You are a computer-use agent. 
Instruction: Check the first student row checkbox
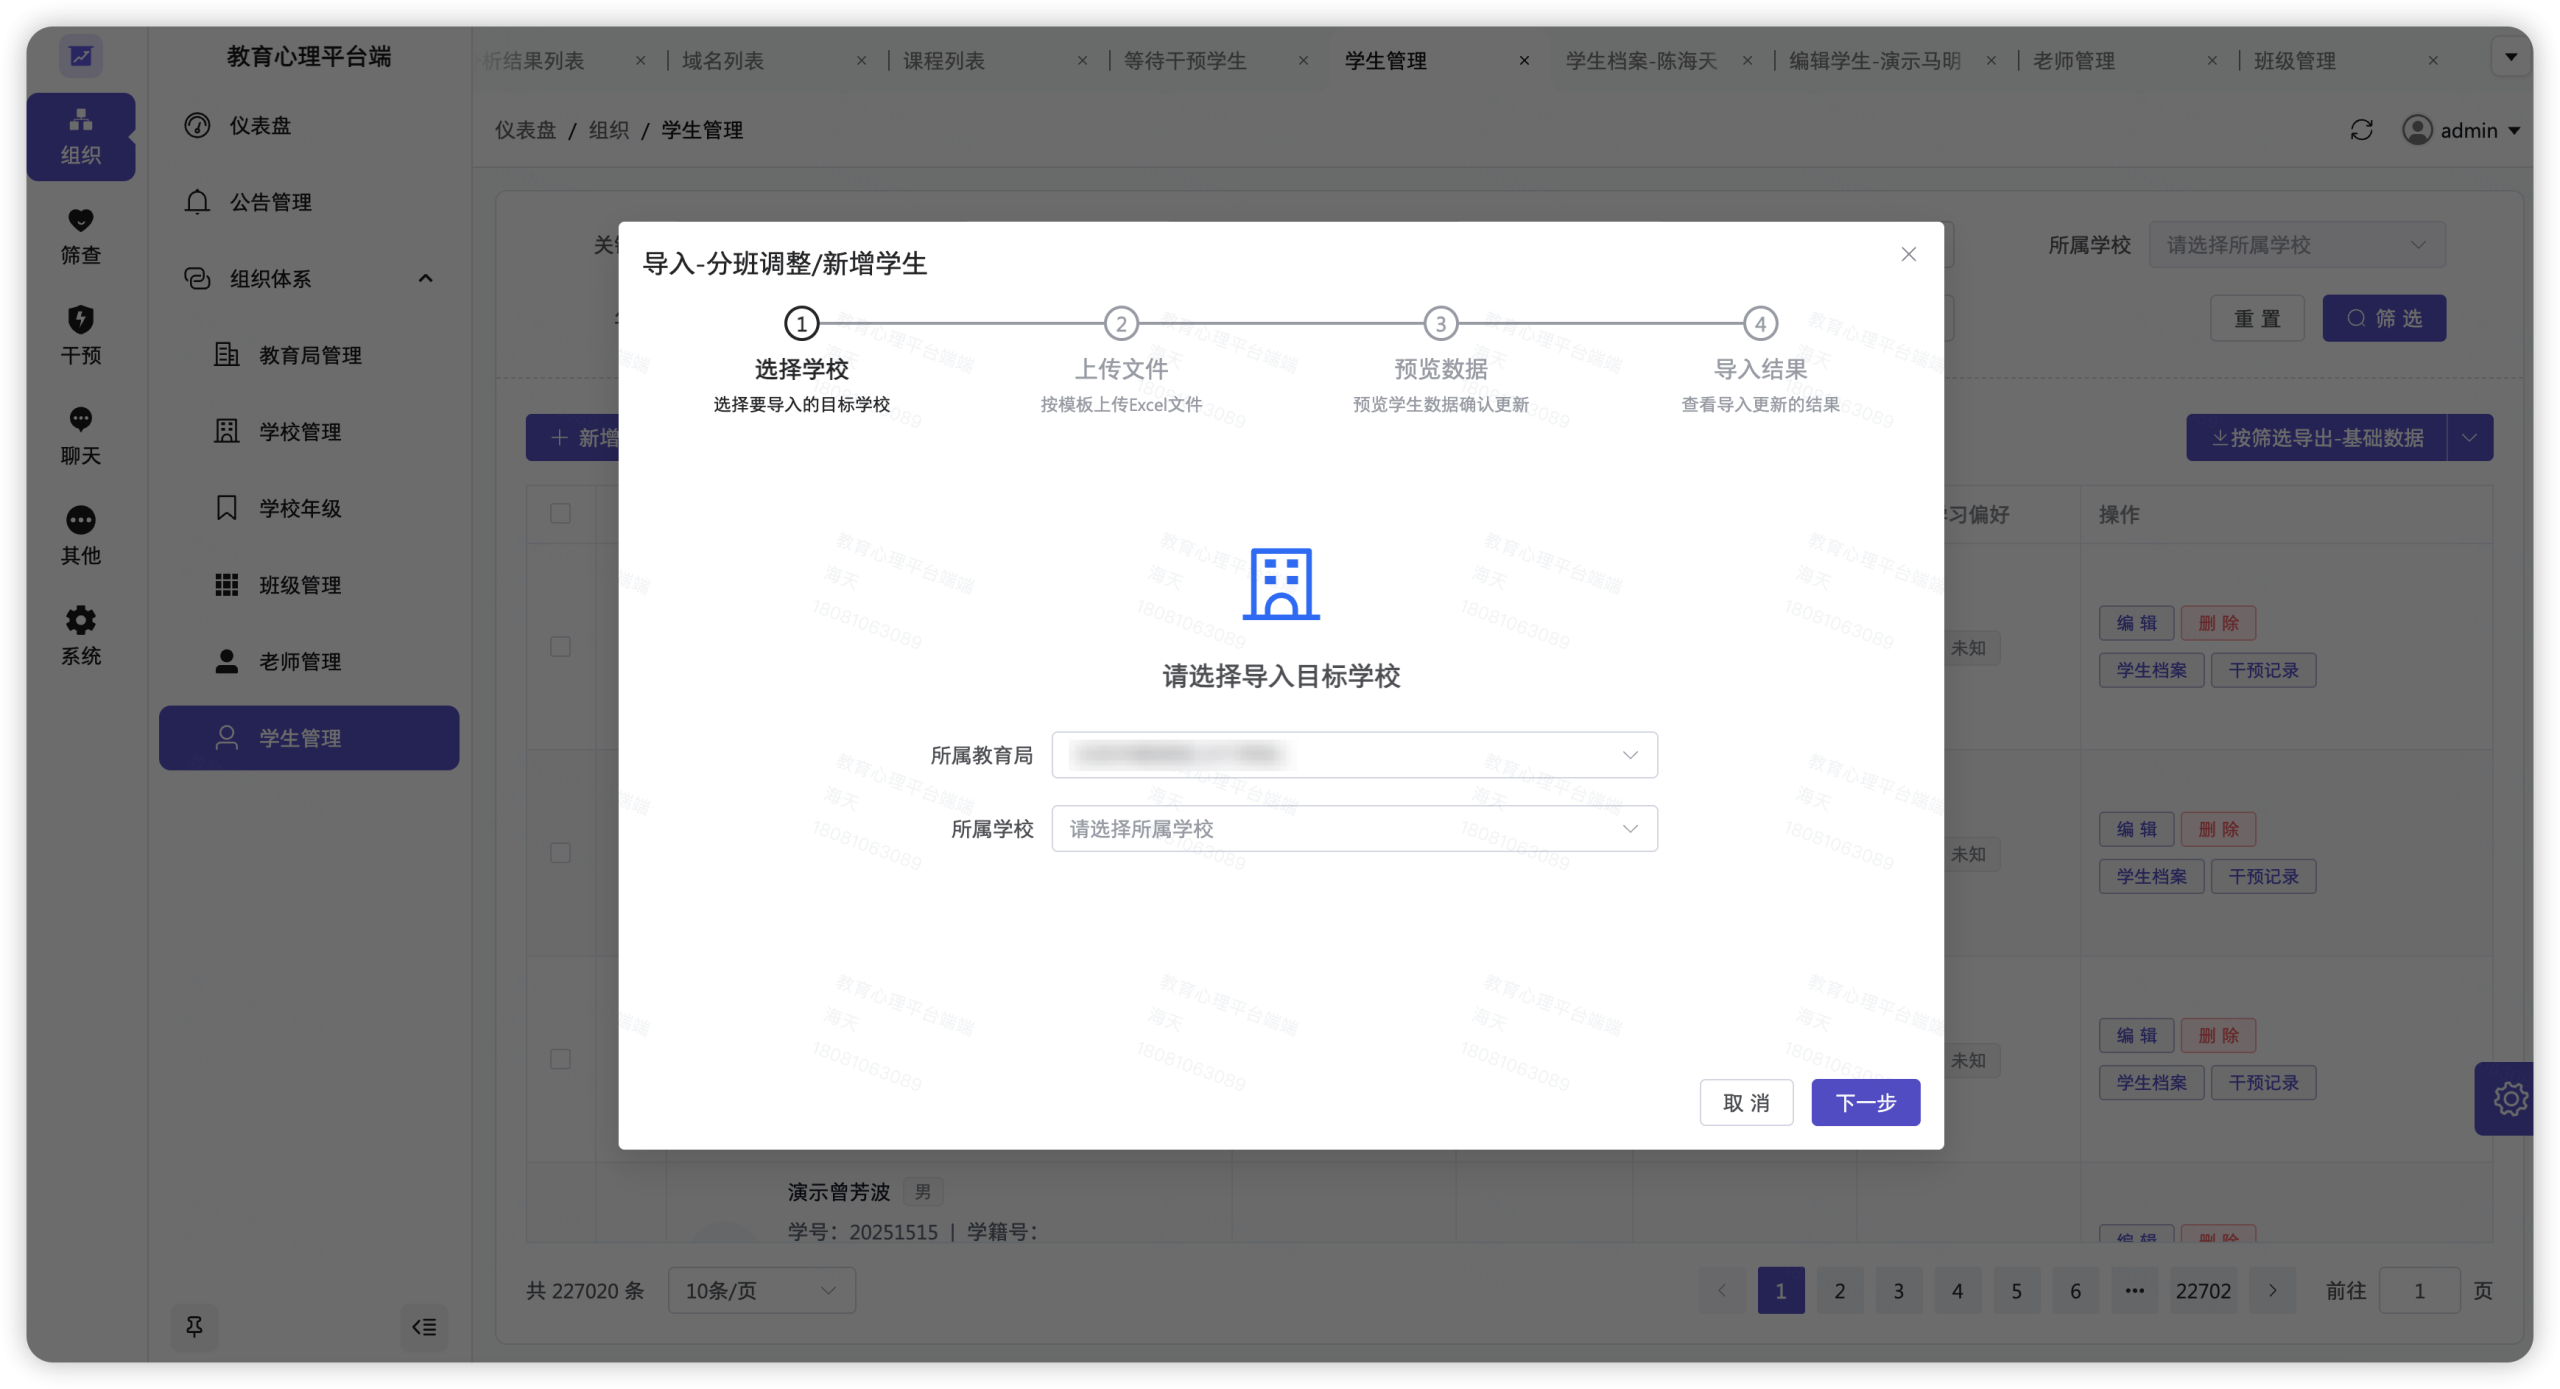point(560,646)
